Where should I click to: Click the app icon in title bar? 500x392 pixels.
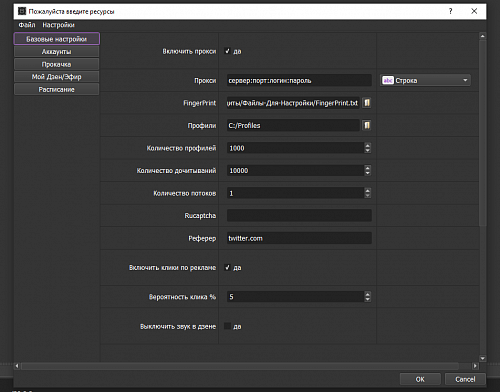tap(22, 11)
